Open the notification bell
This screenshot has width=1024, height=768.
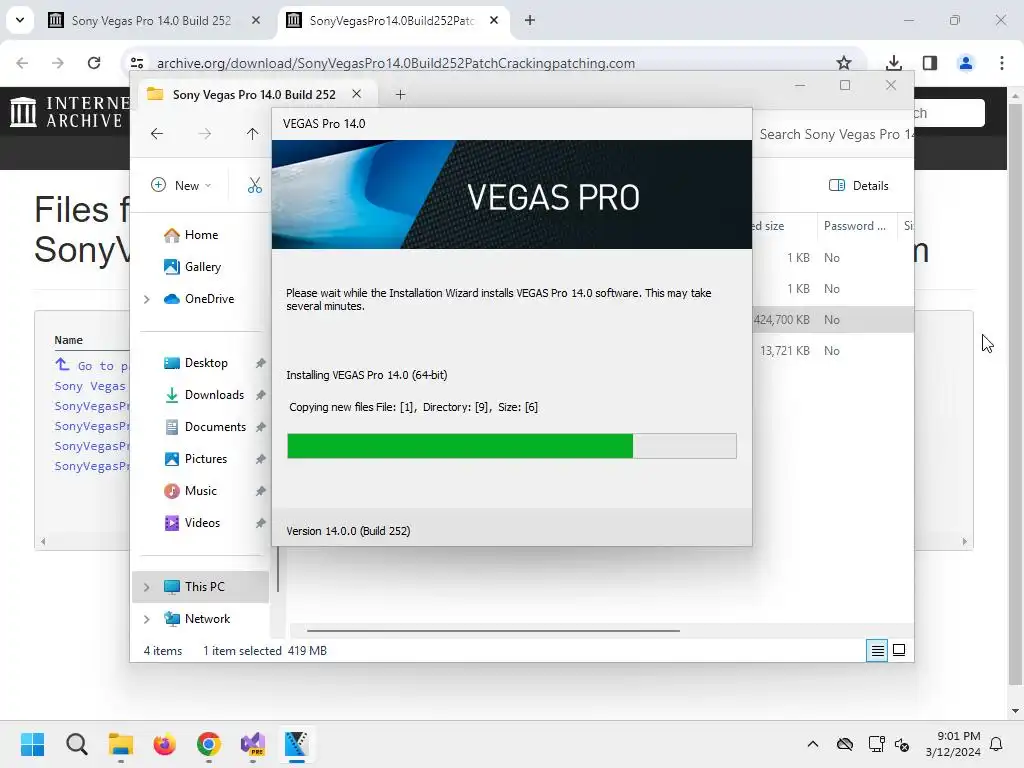[x=997, y=744]
